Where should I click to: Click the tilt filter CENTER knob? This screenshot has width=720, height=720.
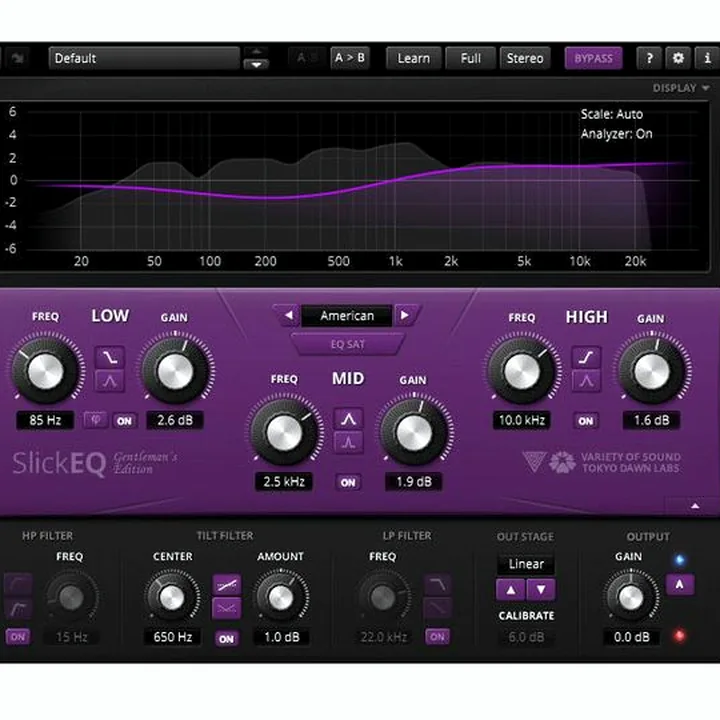pyautogui.click(x=172, y=597)
